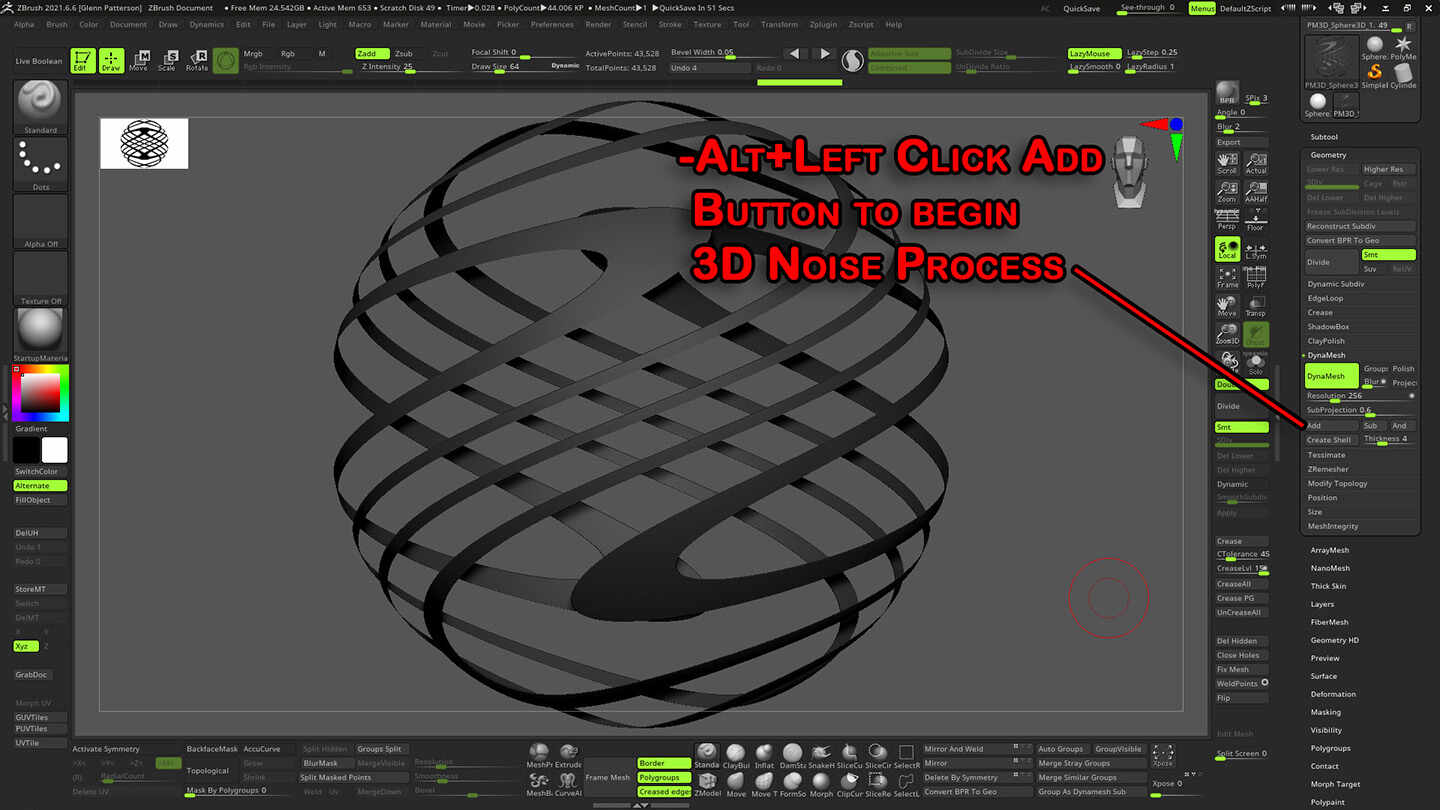1440x810 pixels.
Task: Select the Standard brush from the bottom shelf
Action: [x=707, y=752]
